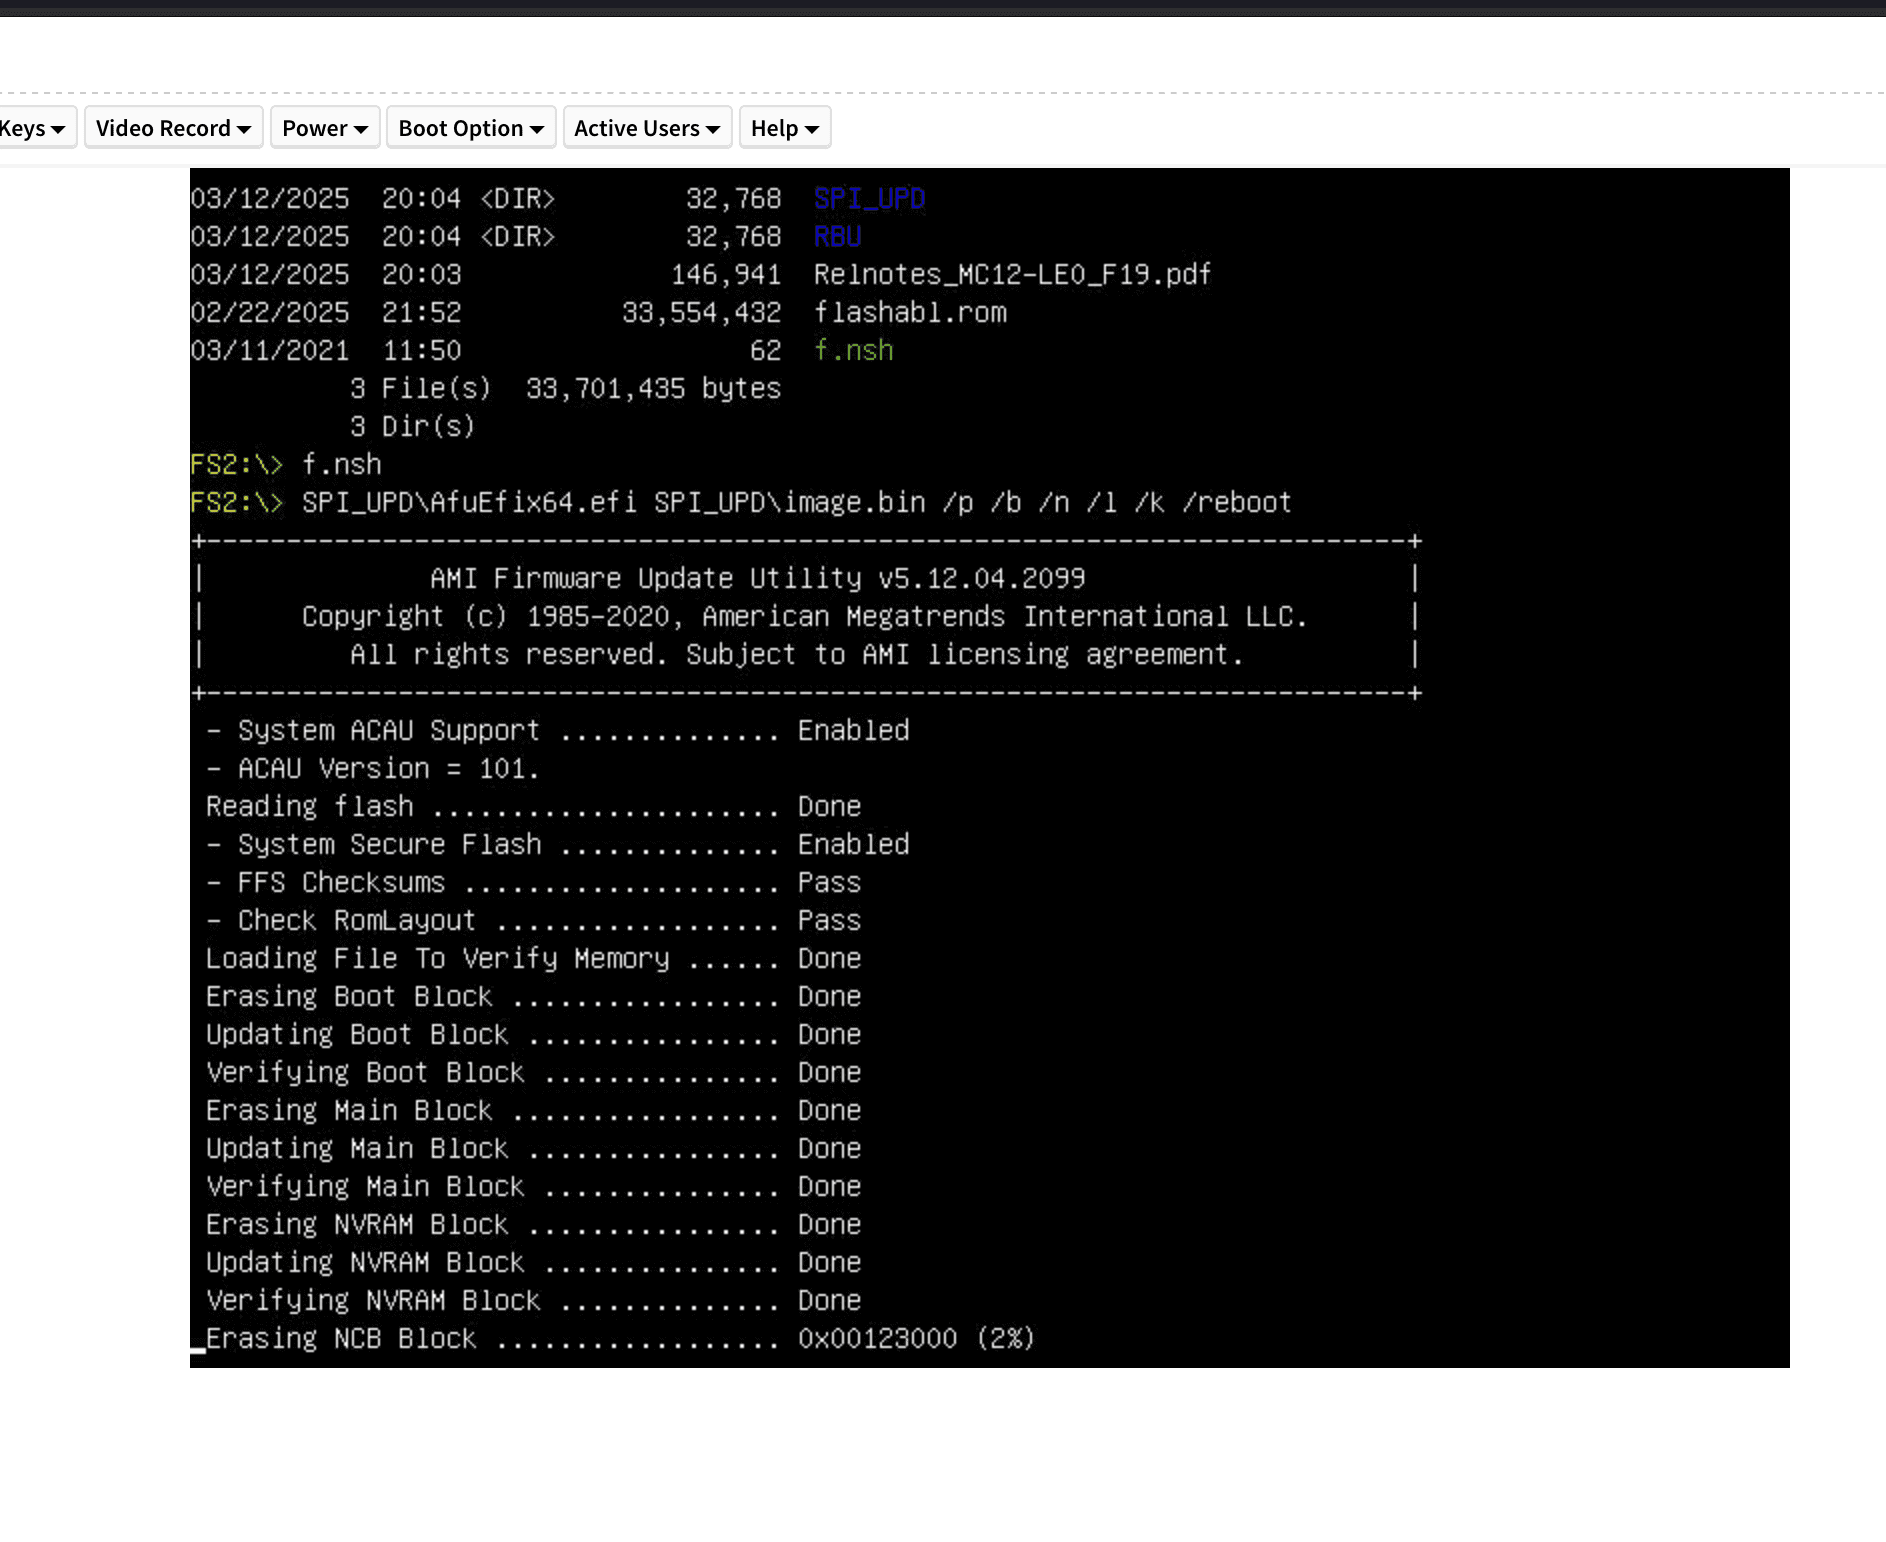Click the 02/22/2025 21:52 timestamp
Screen dimensions: 1886x1542
[326, 313]
